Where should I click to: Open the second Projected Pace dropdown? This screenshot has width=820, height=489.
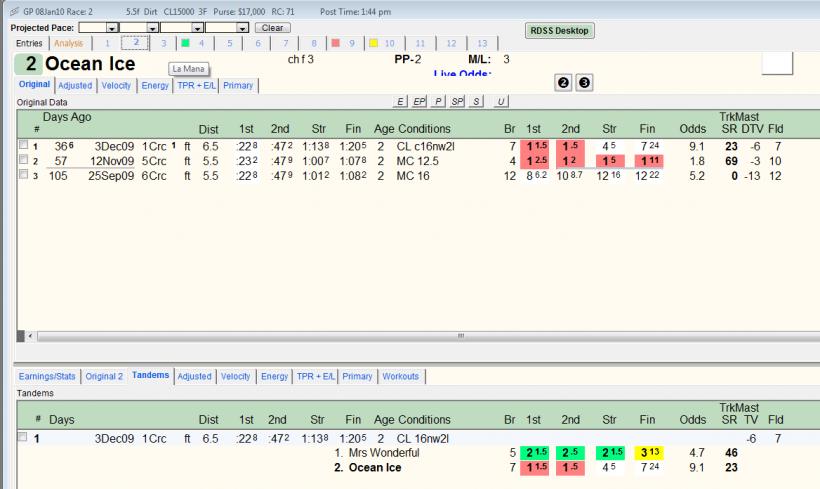[153, 28]
